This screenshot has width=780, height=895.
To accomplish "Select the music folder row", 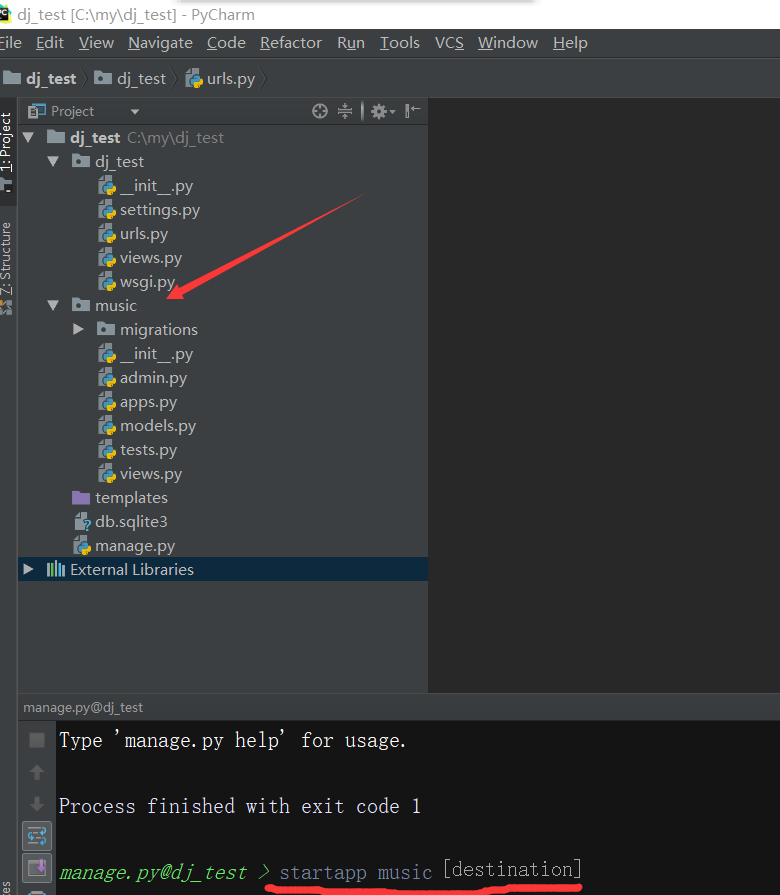I will pyautogui.click(x=223, y=306).
